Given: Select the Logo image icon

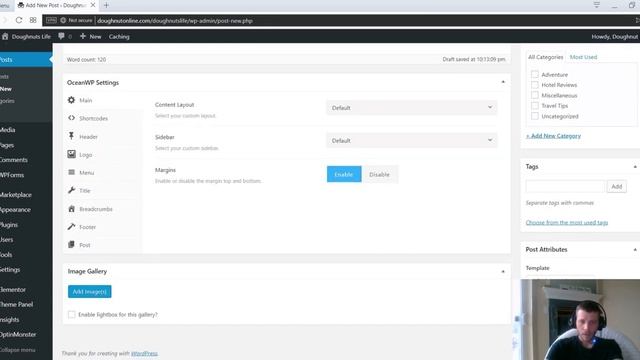Looking at the screenshot, I should pos(71,154).
